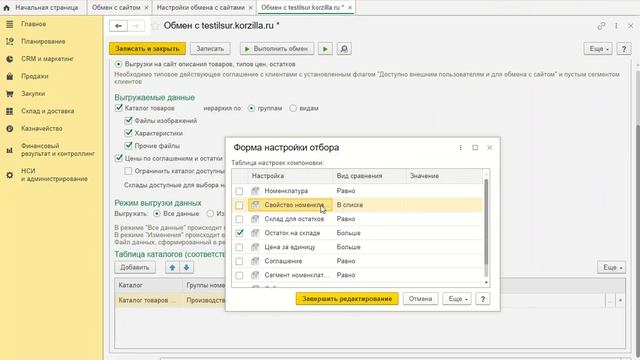The image size is (640, 360).
Task: Click the magnifier icon next to play button
Action: [344, 49]
